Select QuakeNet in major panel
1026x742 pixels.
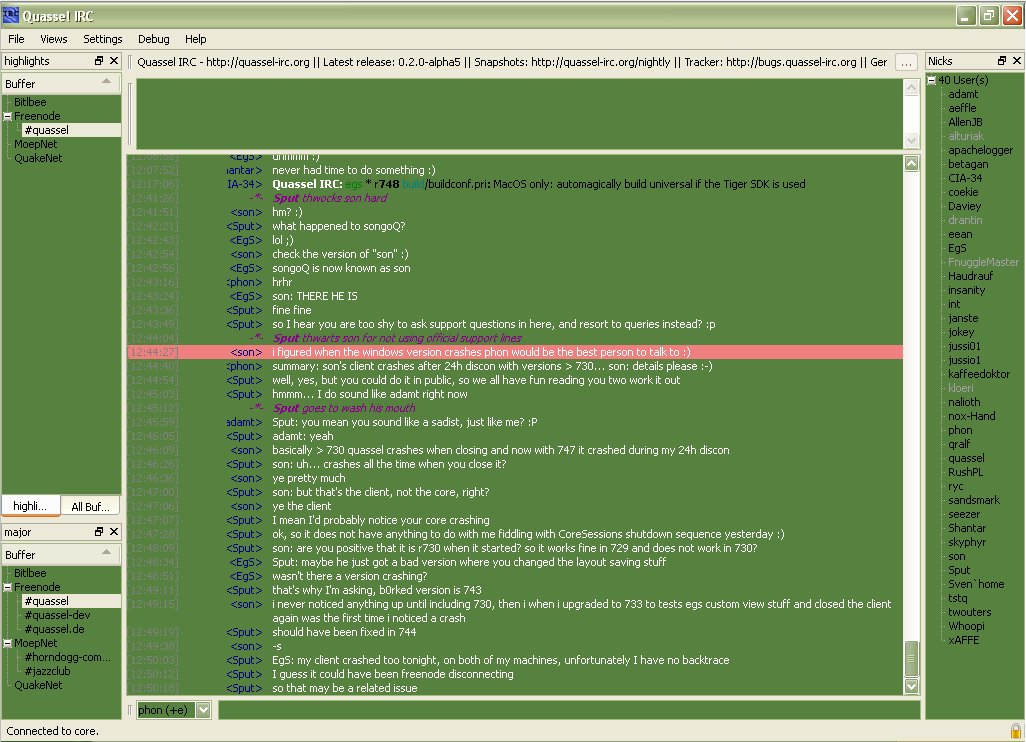point(38,686)
